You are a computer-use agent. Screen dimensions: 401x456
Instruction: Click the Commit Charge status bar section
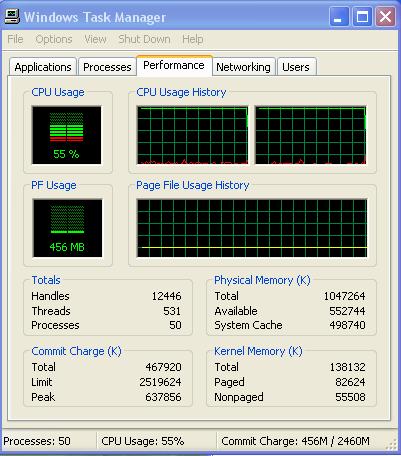(295, 441)
